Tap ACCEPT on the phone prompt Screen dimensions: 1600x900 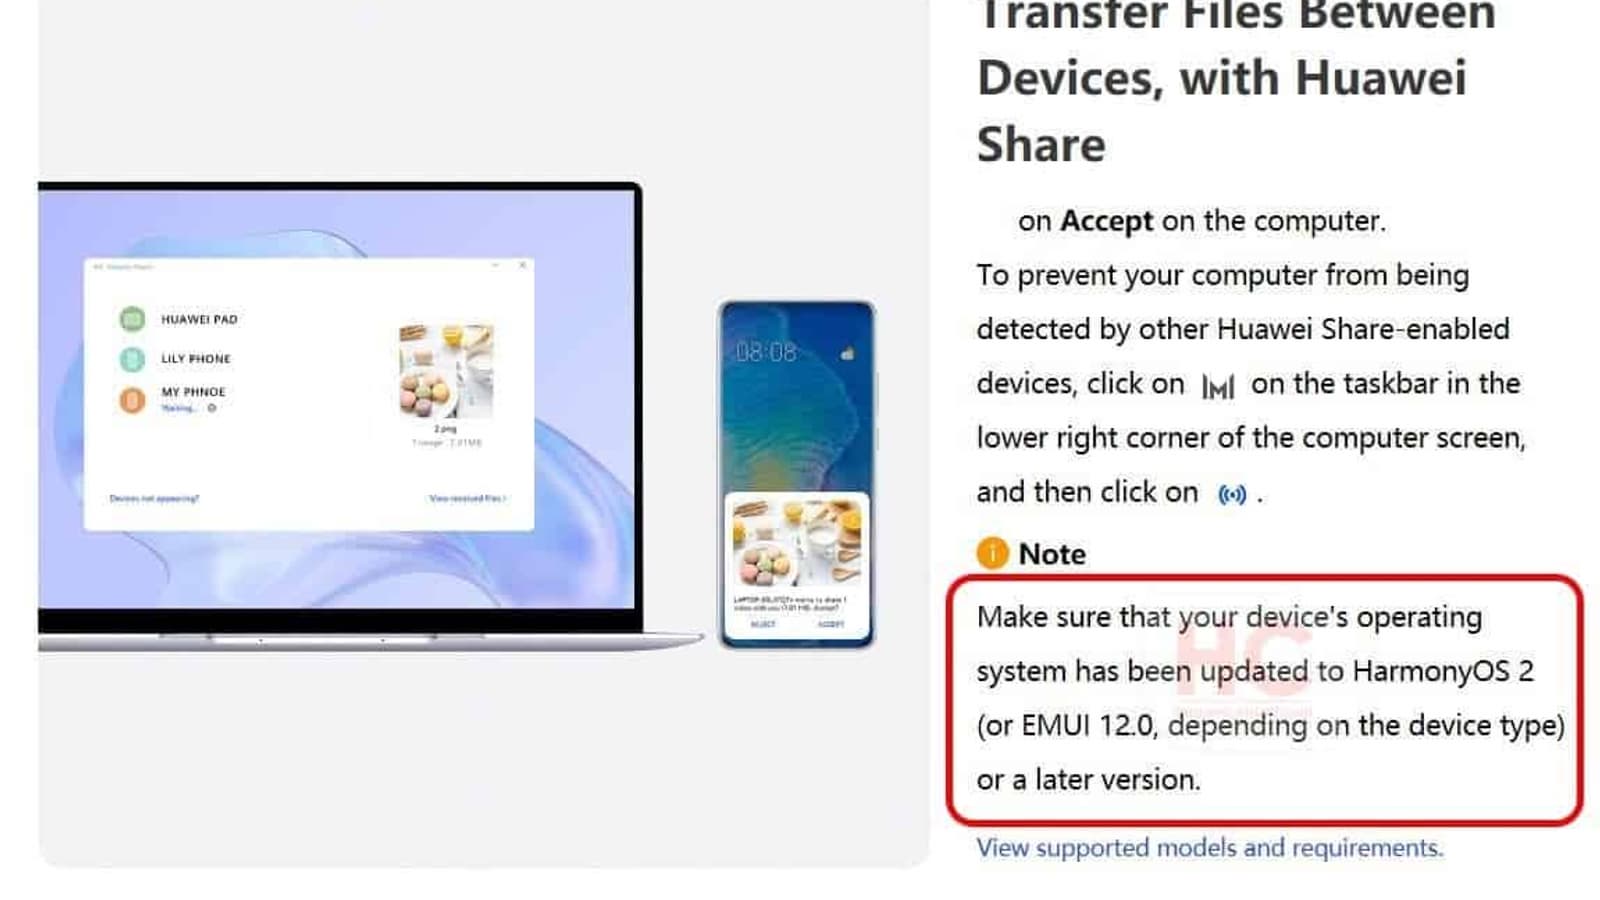click(x=830, y=624)
